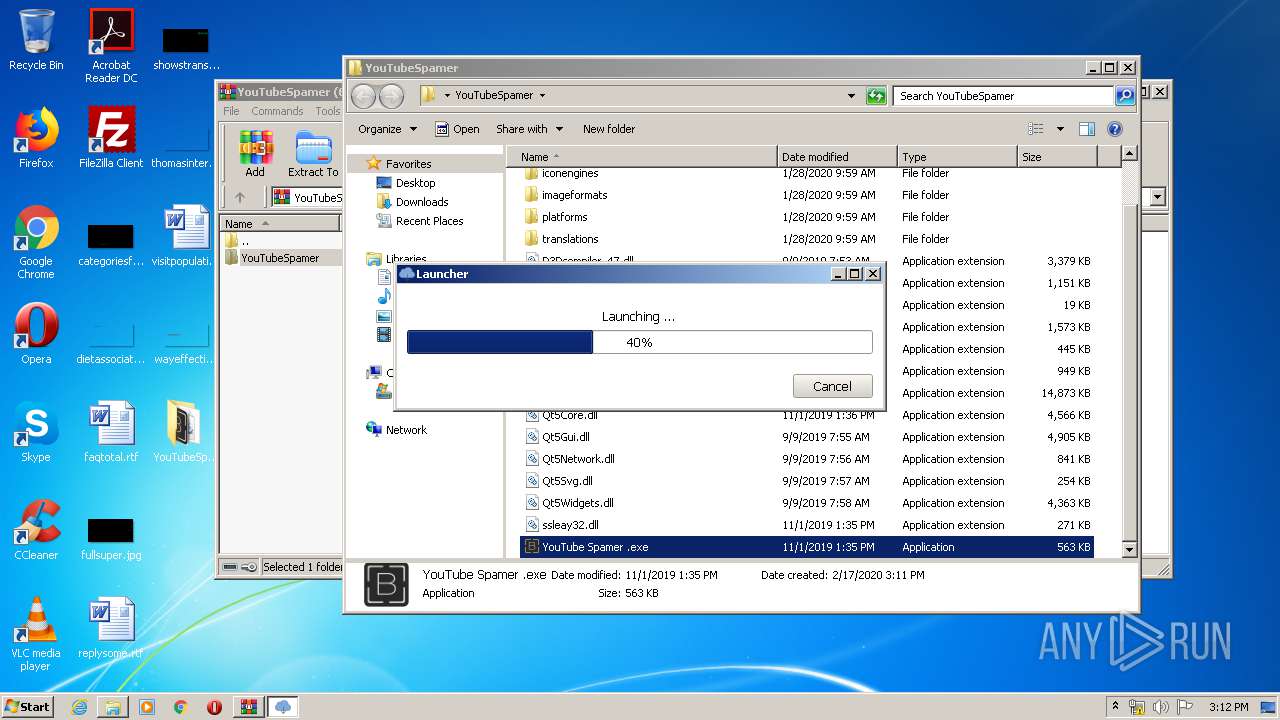The height and width of the screenshot is (720, 1280).
Task: Select YouTubeSpamer folder in WinRAR list
Action: 280,258
